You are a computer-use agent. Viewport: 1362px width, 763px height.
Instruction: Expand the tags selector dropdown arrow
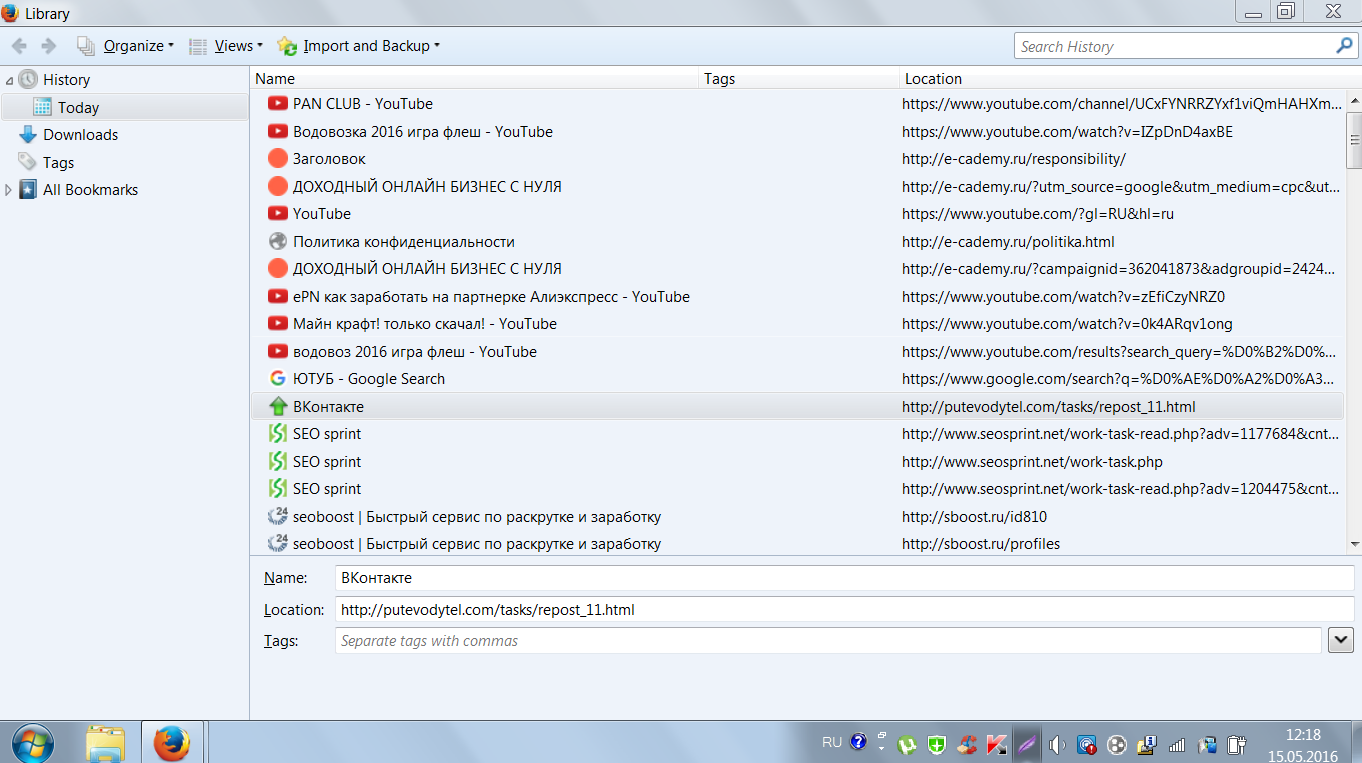coord(1340,641)
